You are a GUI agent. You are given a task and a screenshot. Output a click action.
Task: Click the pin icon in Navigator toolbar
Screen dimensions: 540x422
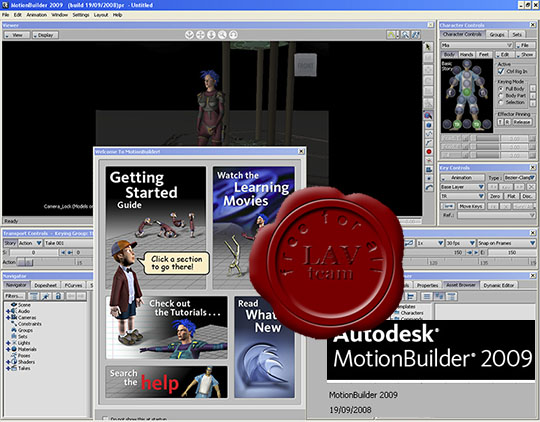[x=46, y=296]
